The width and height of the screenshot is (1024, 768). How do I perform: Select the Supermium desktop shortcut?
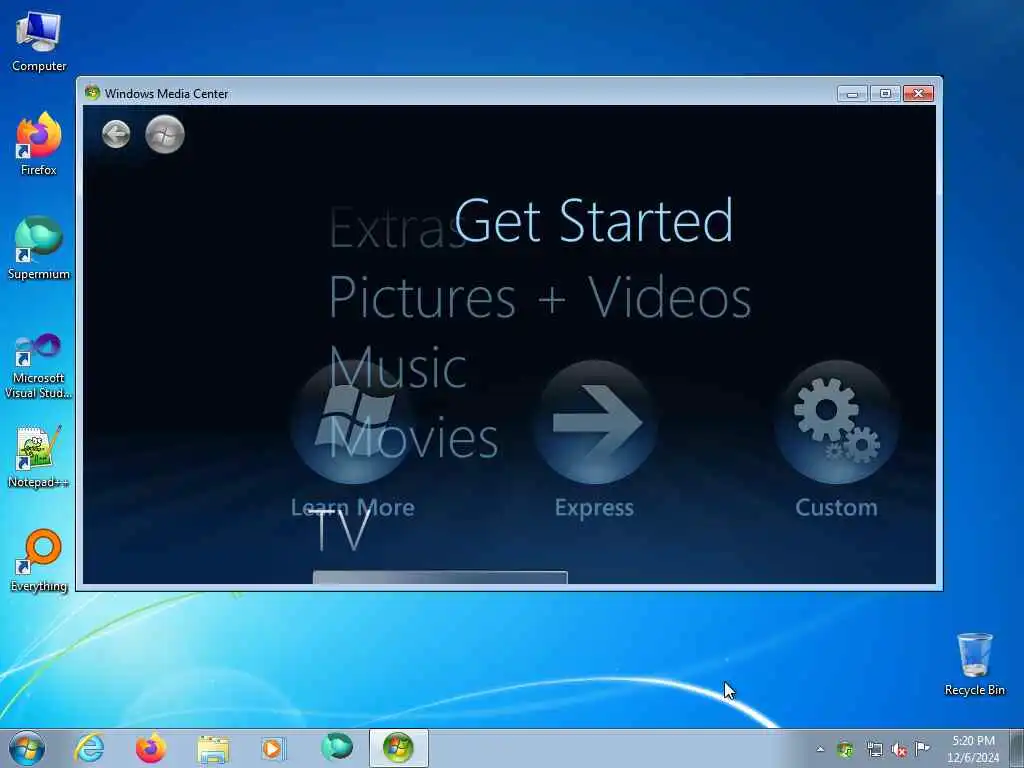[39, 248]
